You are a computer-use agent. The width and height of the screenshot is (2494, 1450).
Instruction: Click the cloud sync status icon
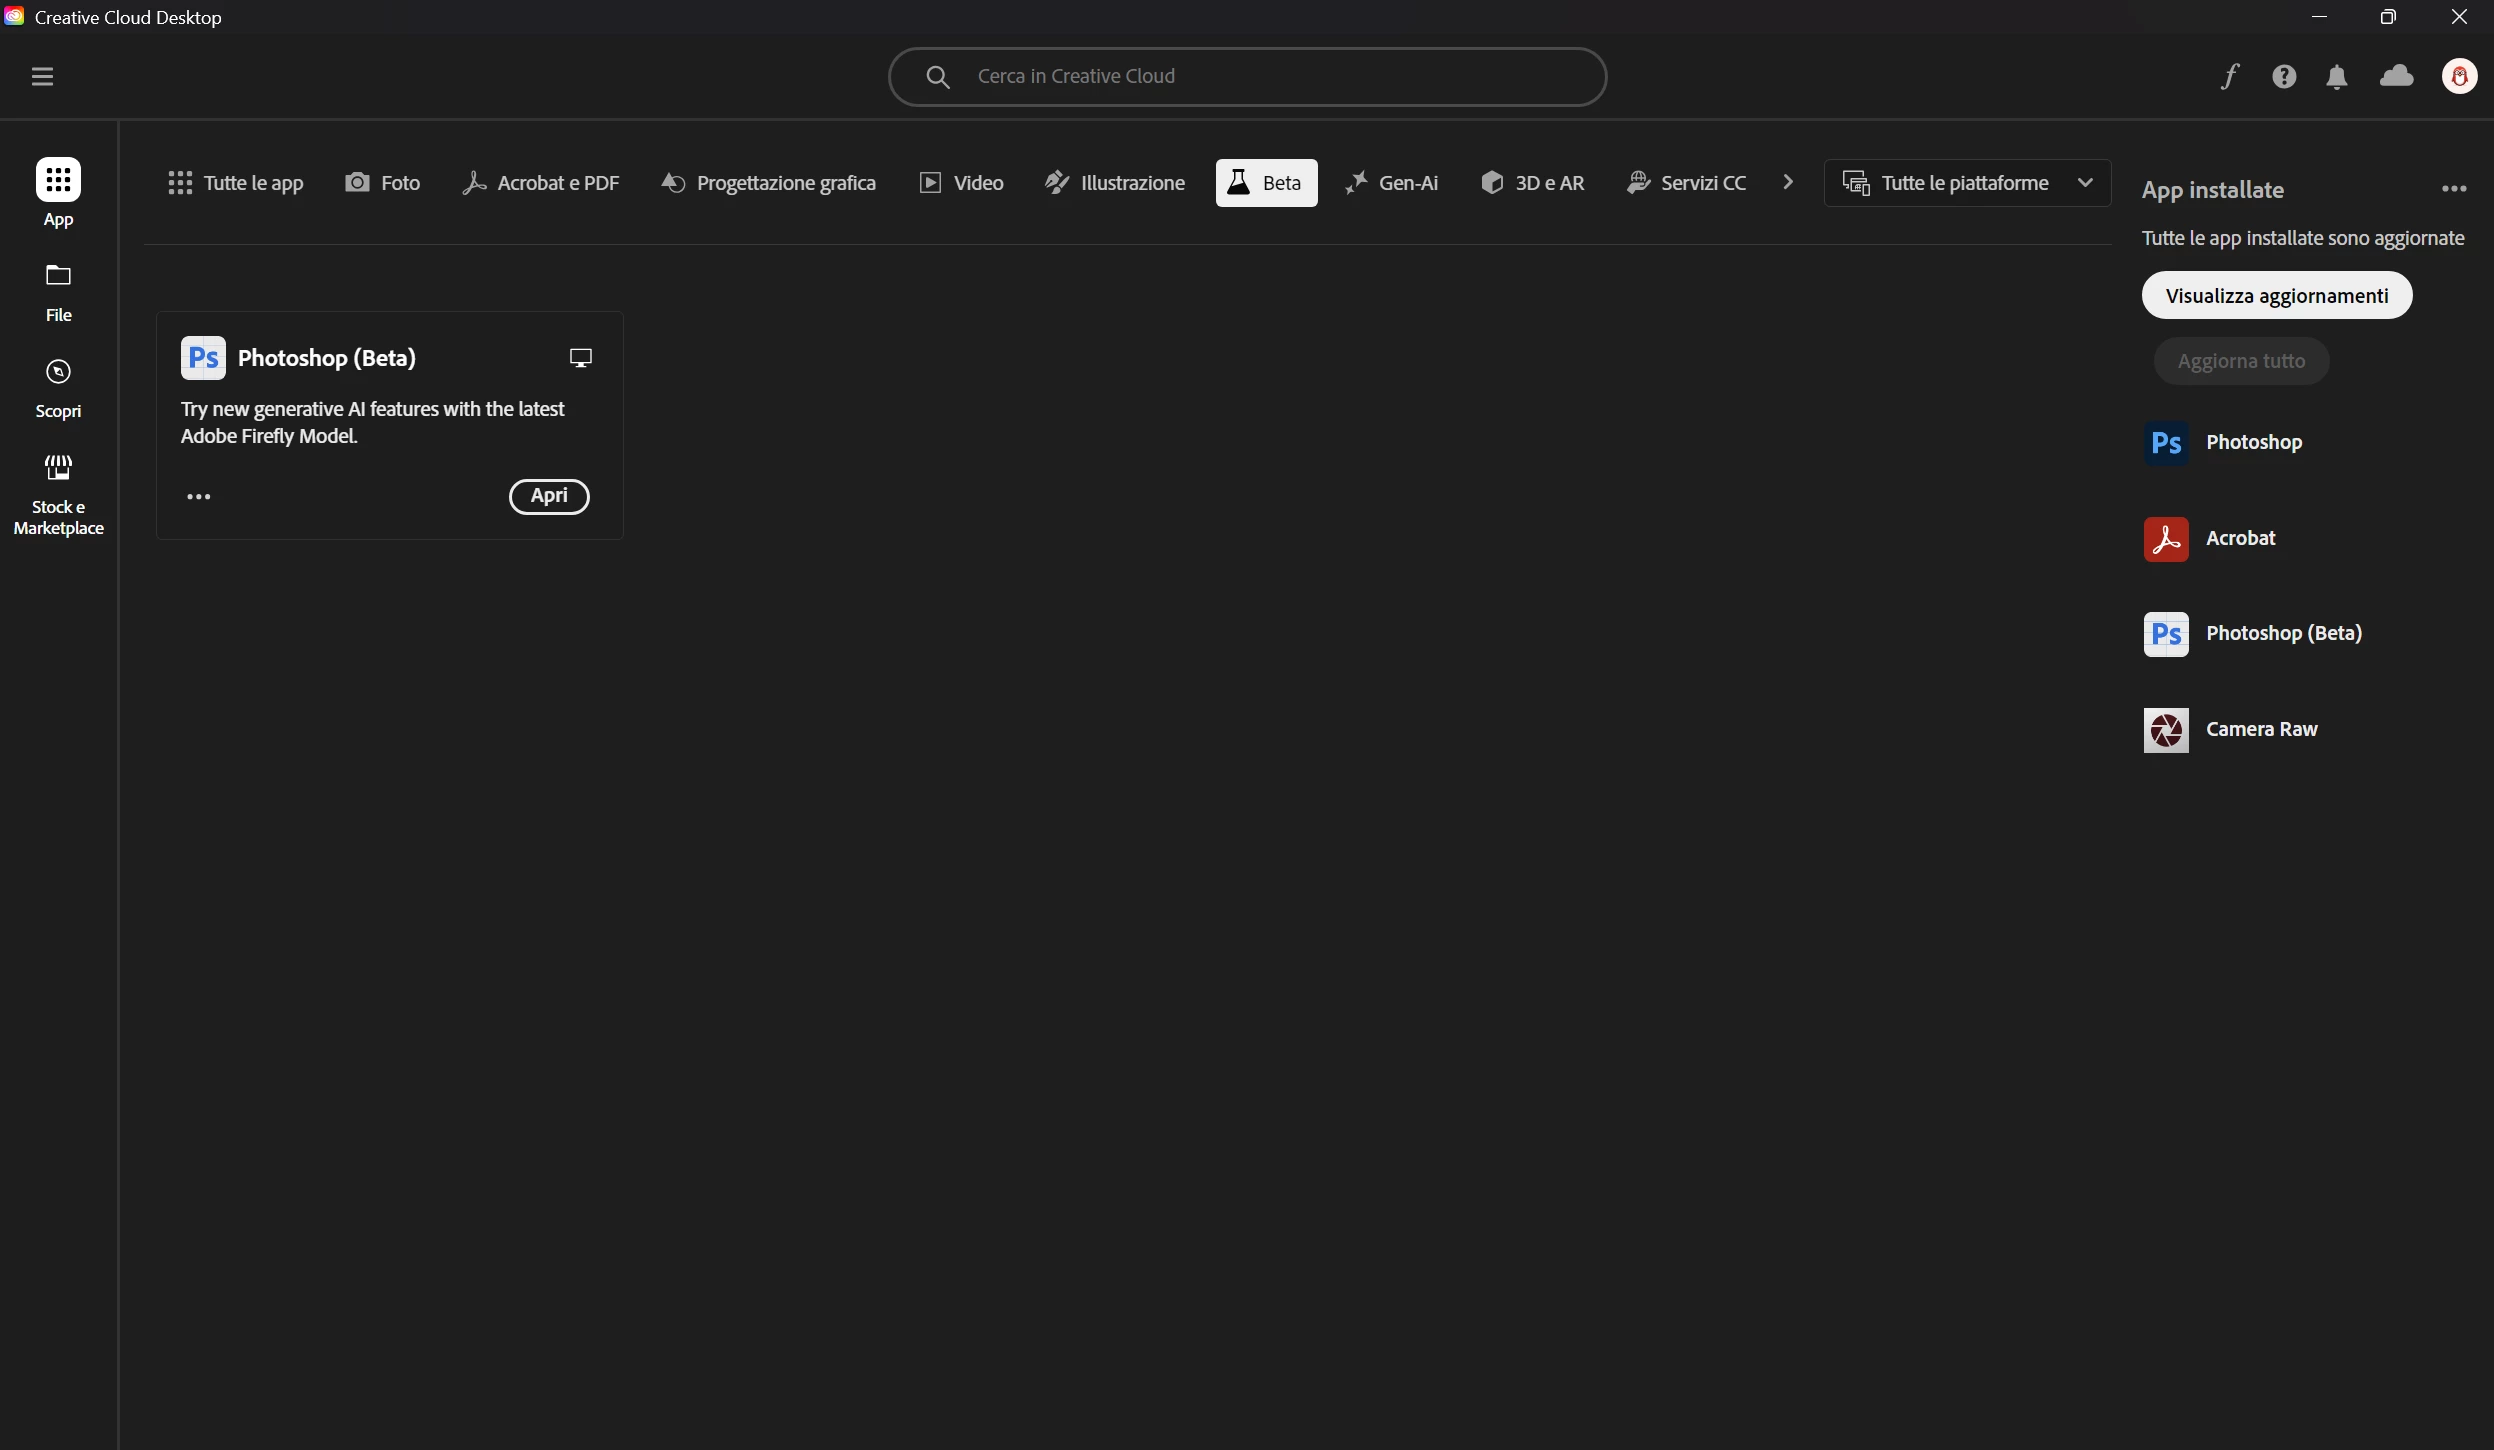pyautogui.click(x=2396, y=76)
